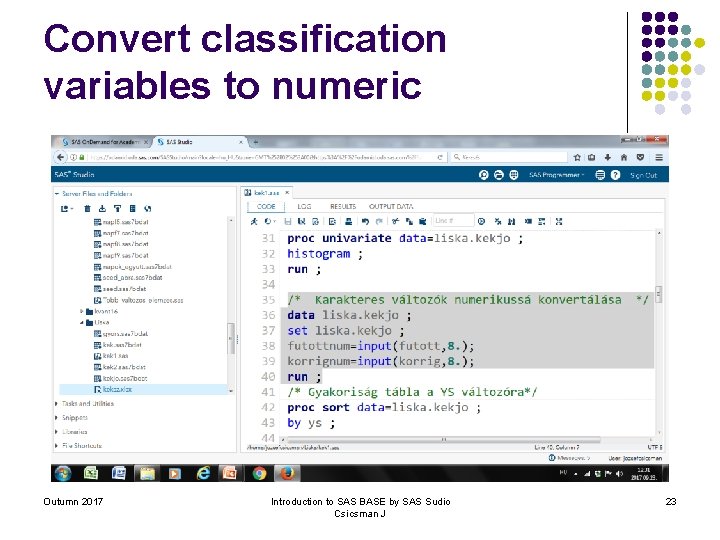720x540 pixels.
Task: Collapse the Server Files and Folders section
Action: coord(57,194)
